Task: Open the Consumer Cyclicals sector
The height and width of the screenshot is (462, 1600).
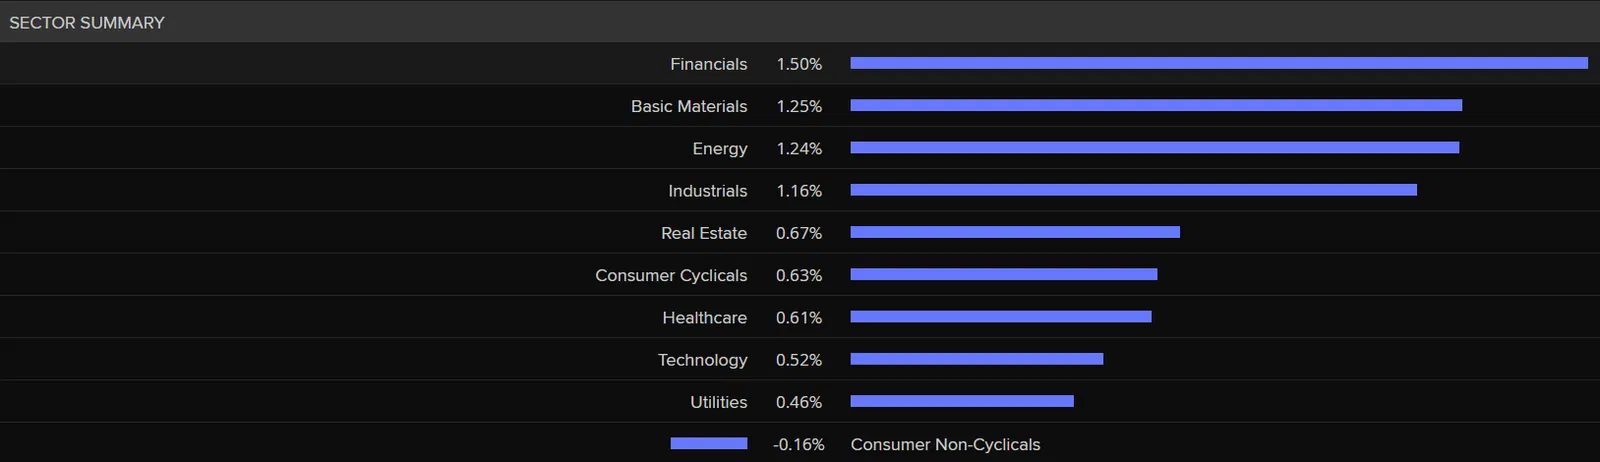Action: point(670,275)
